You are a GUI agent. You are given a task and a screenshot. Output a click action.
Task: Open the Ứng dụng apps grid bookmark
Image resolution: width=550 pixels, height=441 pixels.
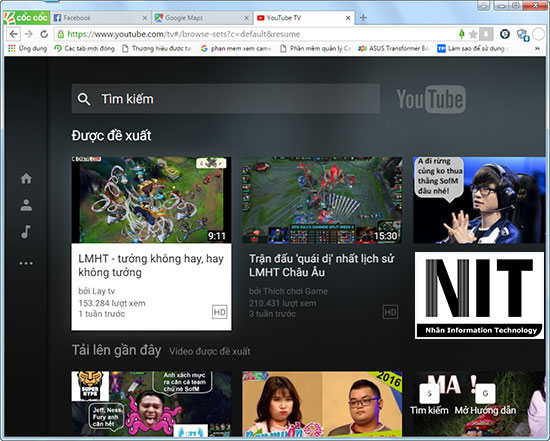27,48
